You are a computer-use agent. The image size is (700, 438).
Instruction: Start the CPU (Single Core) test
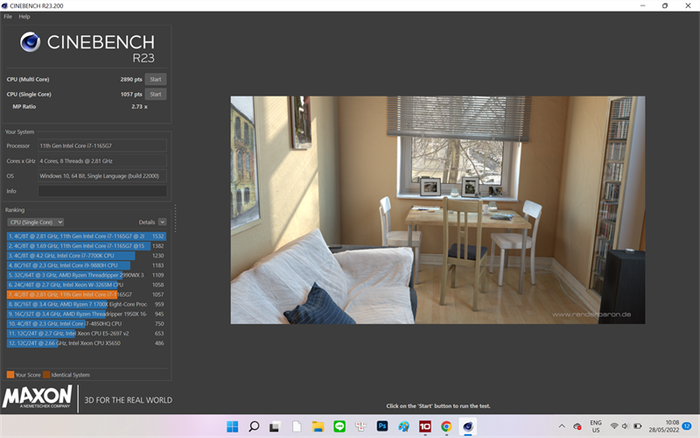coord(155,94)
